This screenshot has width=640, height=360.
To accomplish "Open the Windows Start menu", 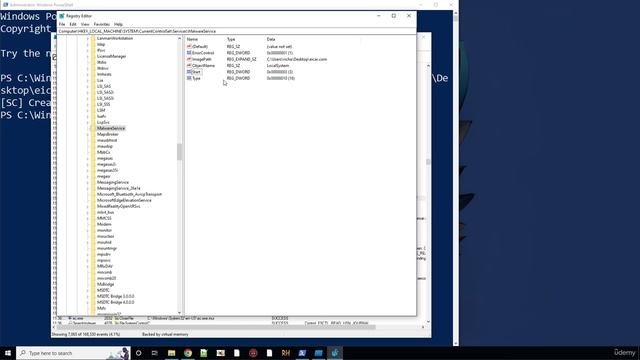I will 8,353.
